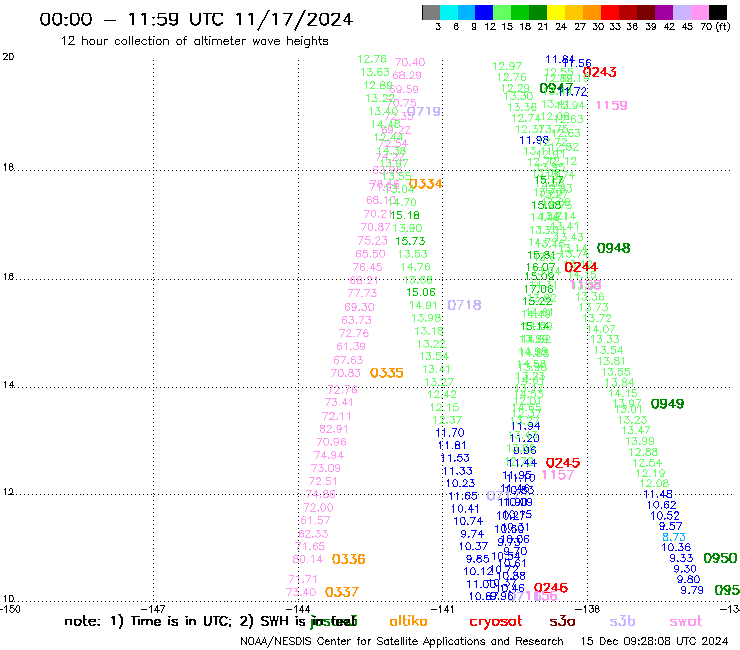Click the green wave height value 12.97

[x=507, y=66]
